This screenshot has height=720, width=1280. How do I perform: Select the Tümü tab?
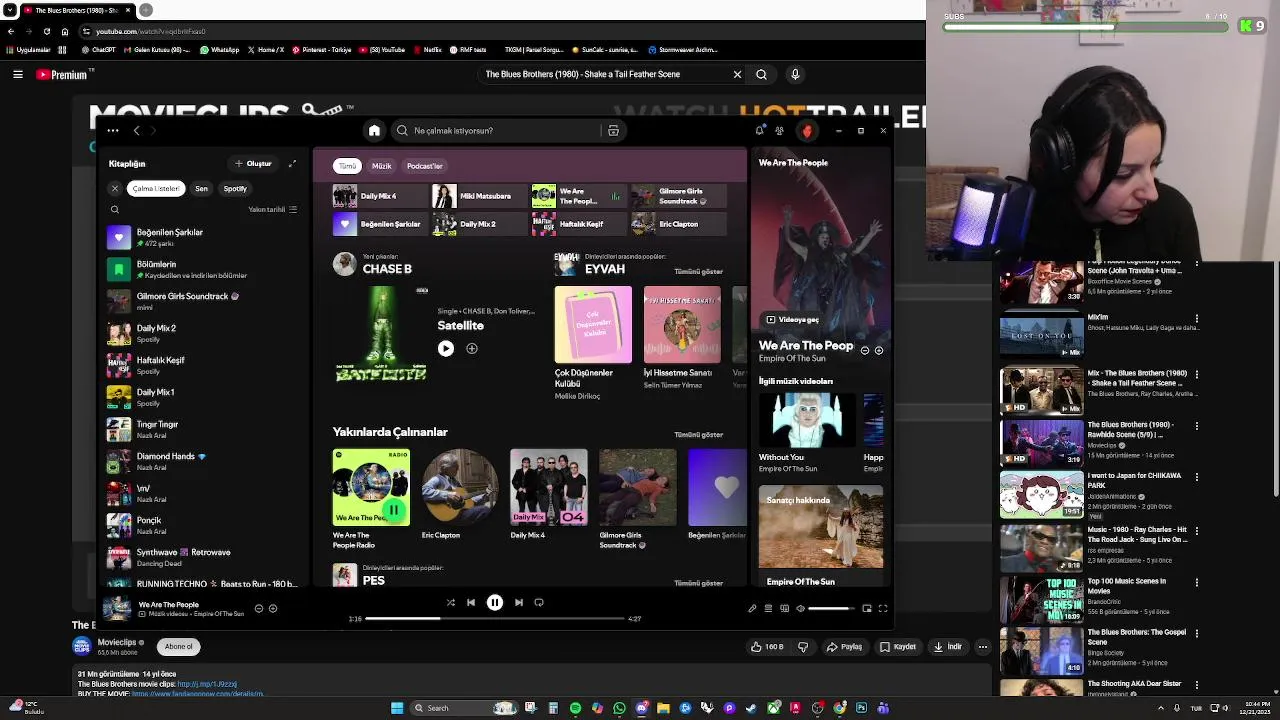click(x=347, y=166)
